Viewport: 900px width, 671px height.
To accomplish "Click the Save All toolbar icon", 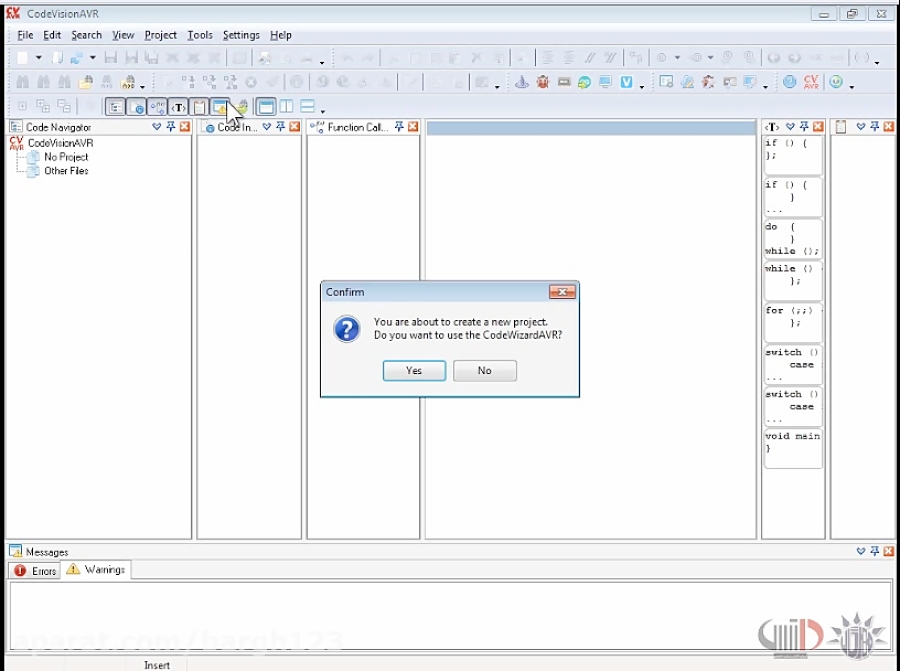I will point(151,56).
